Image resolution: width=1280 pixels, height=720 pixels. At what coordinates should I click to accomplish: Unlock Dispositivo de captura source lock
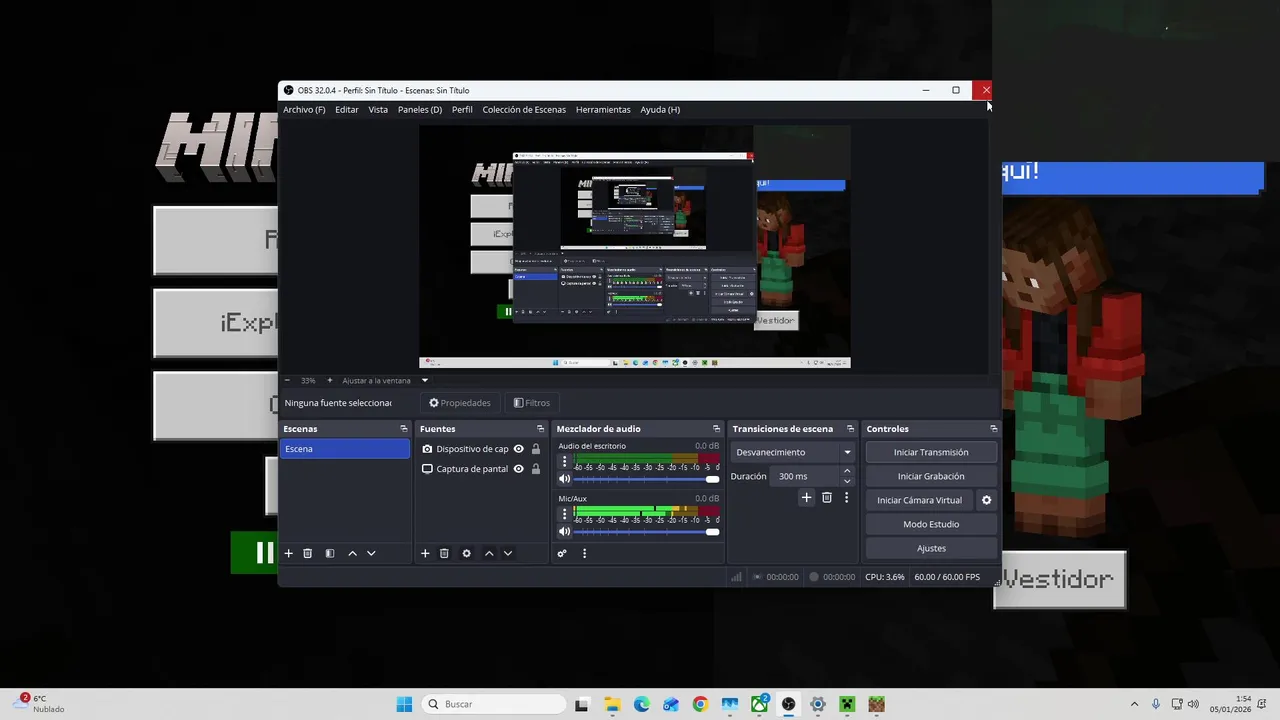click(536, 449)
